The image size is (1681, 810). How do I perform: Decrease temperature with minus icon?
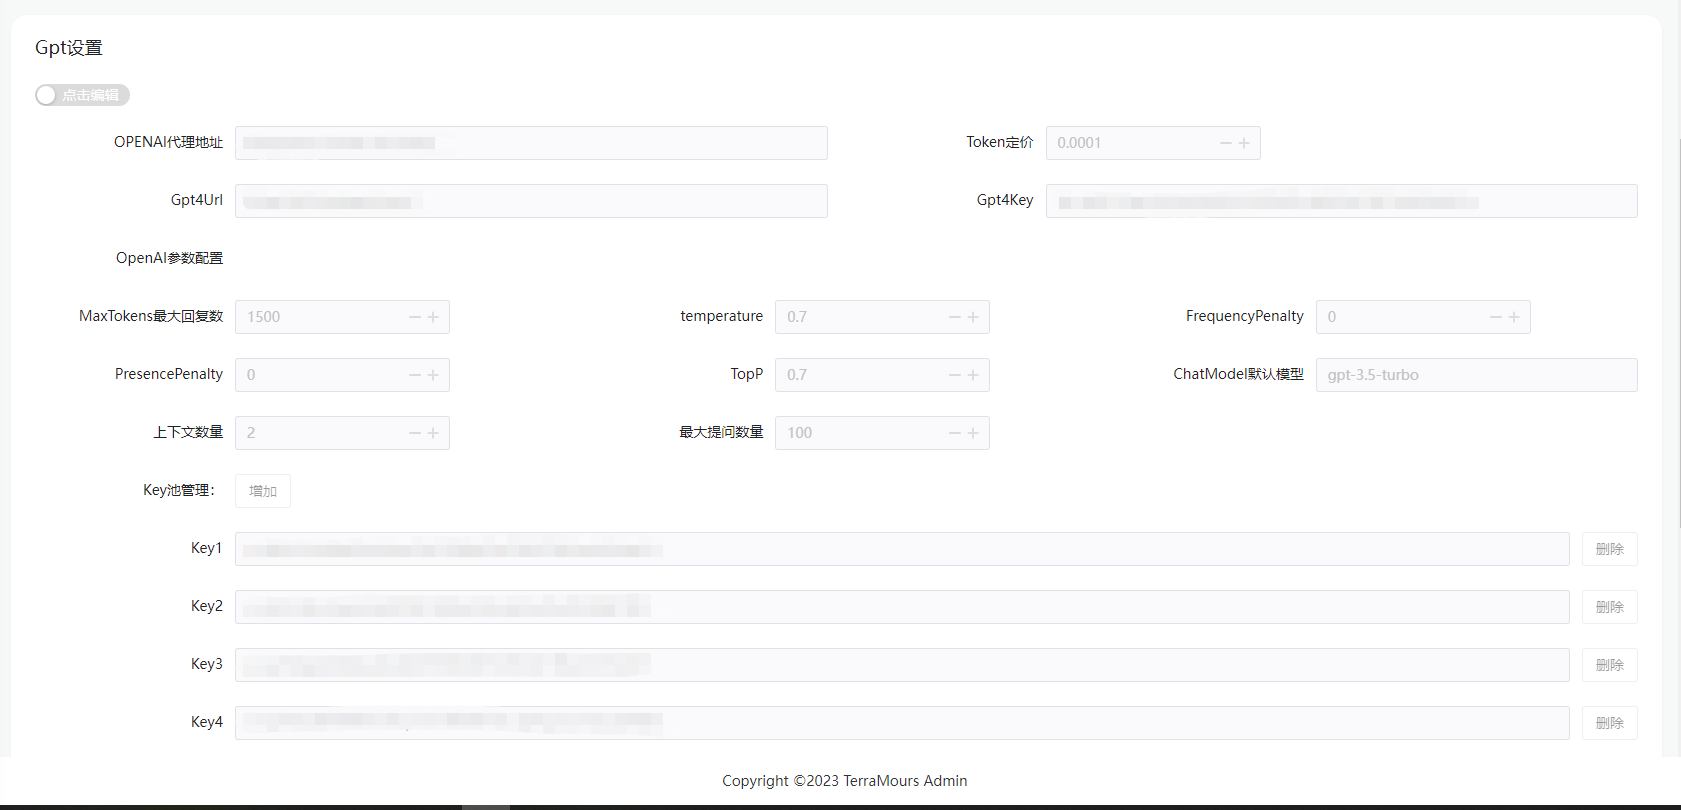pyautogui.click(x=955, y=317)
